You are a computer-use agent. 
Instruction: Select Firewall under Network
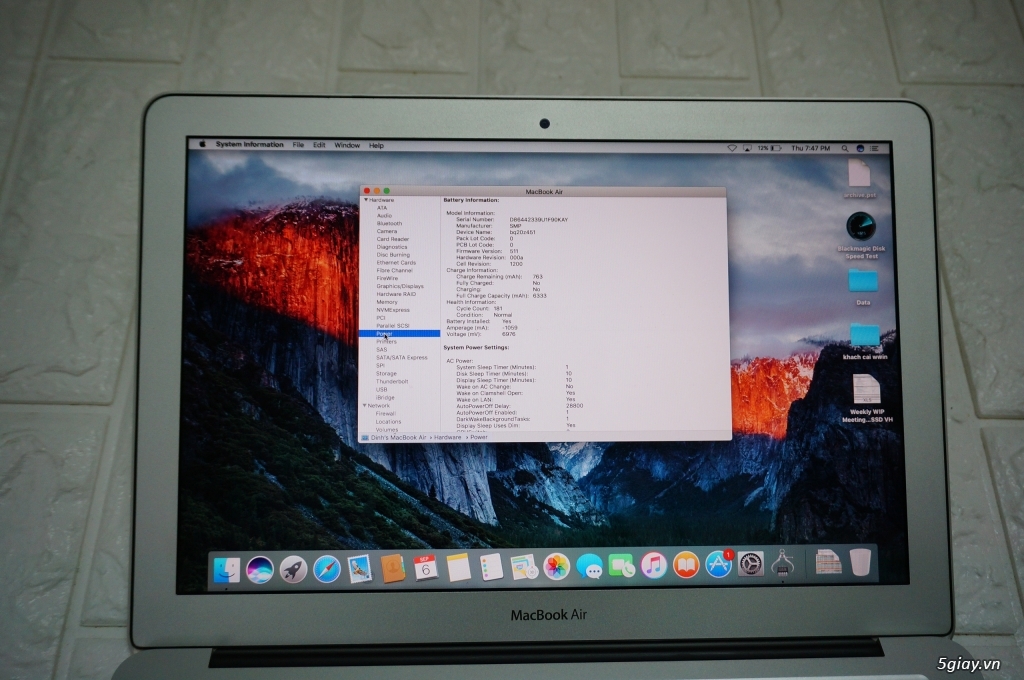385,413
